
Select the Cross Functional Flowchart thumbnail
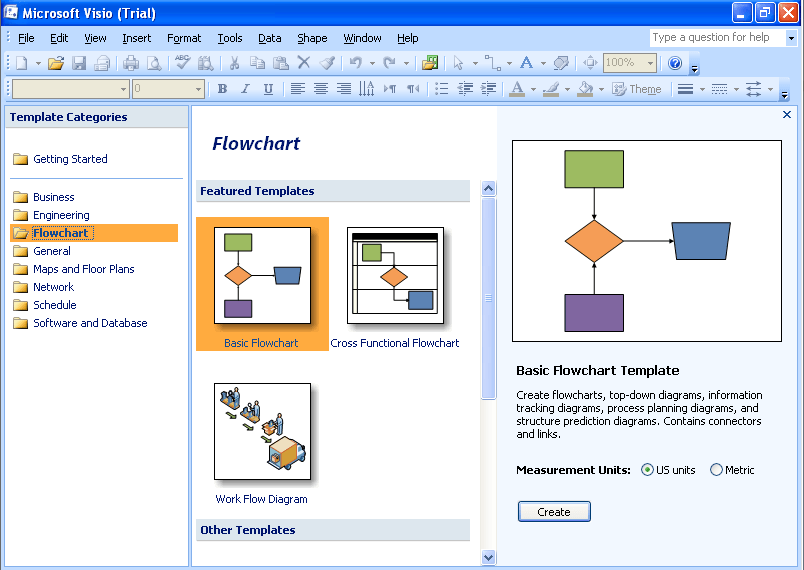pos(395,276)
